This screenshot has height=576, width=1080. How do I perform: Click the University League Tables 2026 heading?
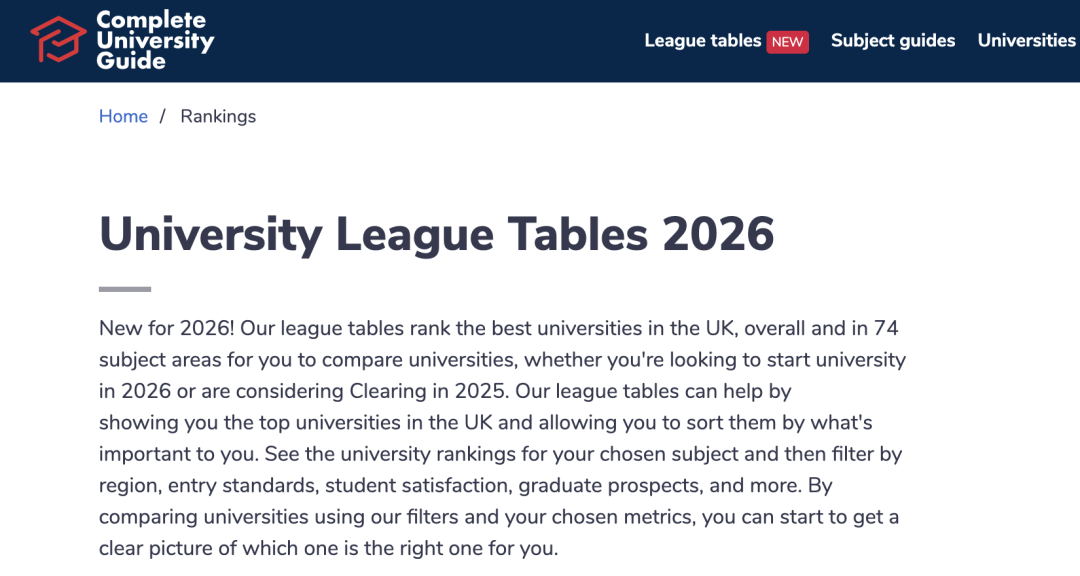click(436, 234)
